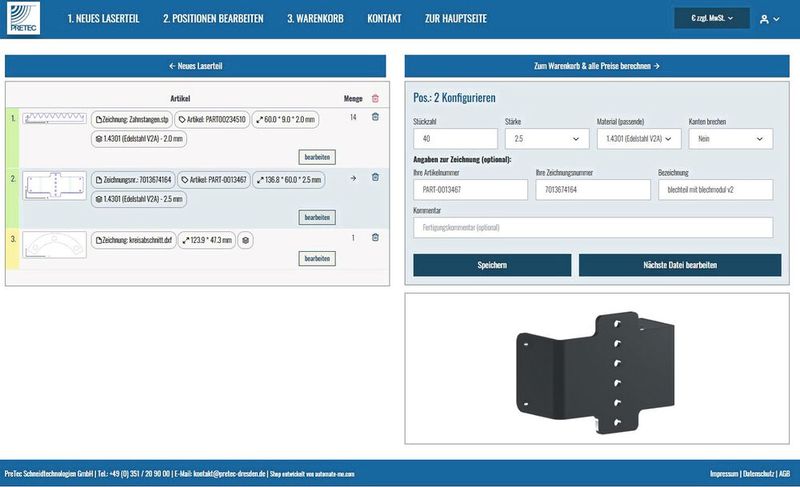Click the 136.8 * 60.0 * 2.5 mm tag
This screenshot has height=487, width=800.
(x=289, y=180)
